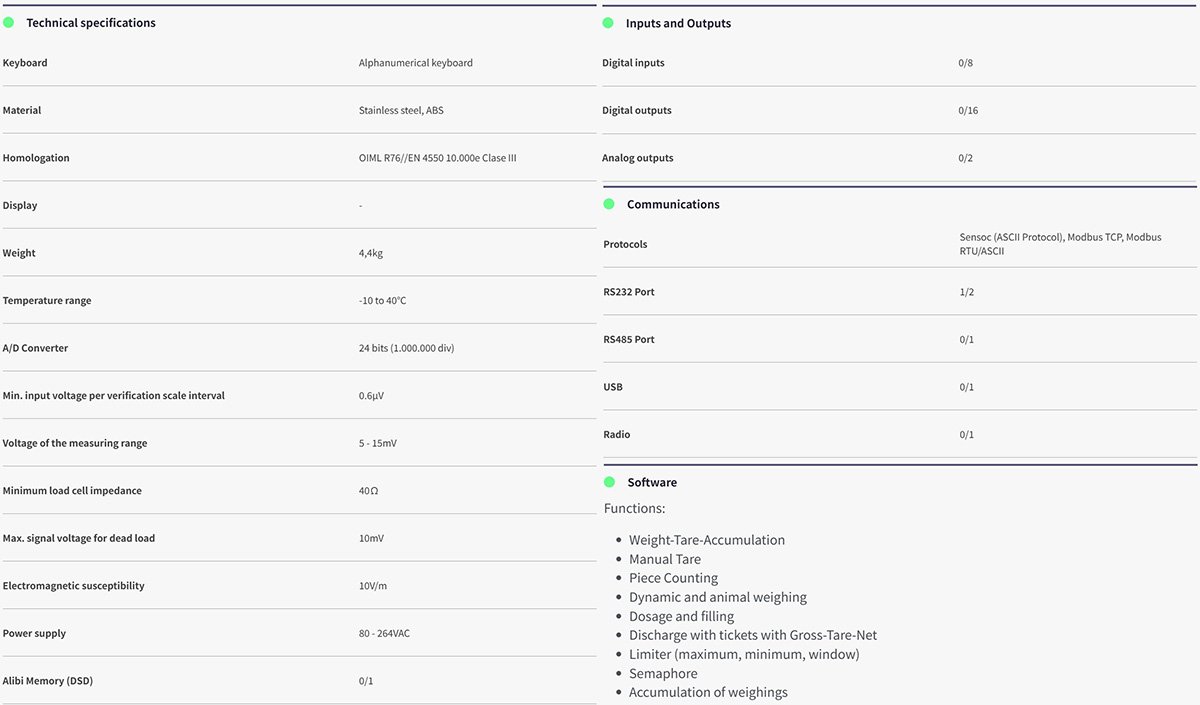Click the green bullet beside Communications

tap(608, 204)
